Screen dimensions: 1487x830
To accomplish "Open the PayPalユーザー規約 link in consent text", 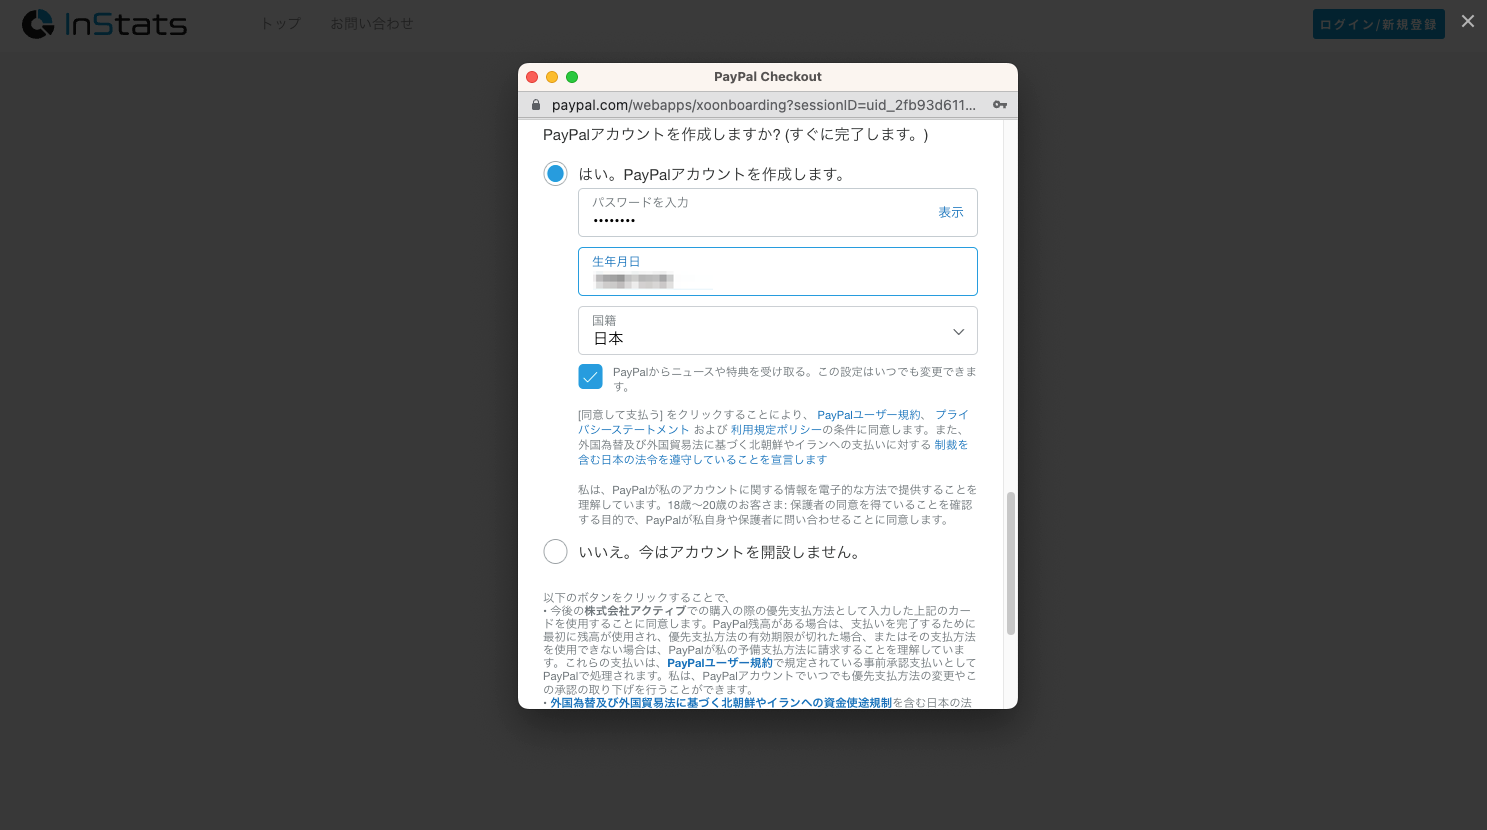I will coord(868,415).
